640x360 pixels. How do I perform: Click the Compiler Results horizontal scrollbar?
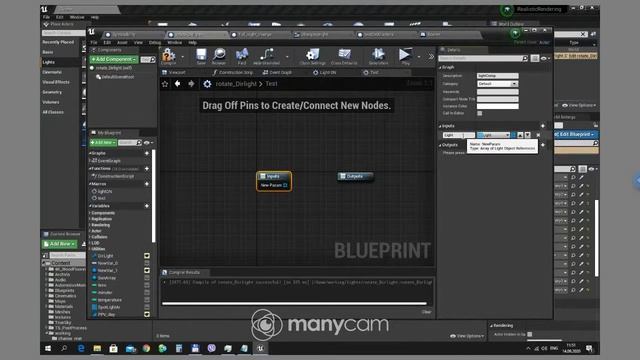pyautogui.click(x=294, y=304)
